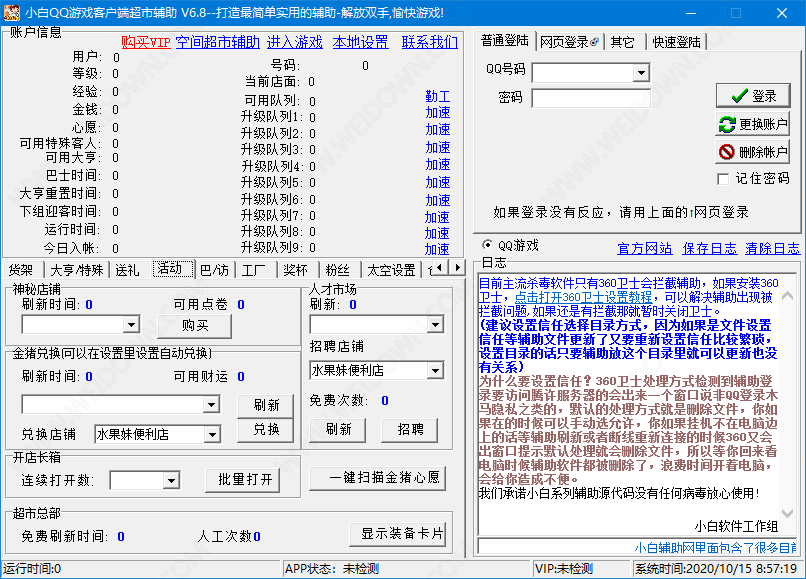Click the 显示装备卡片 button
Viewport: 806px width, 579px height.
(398, 534)
